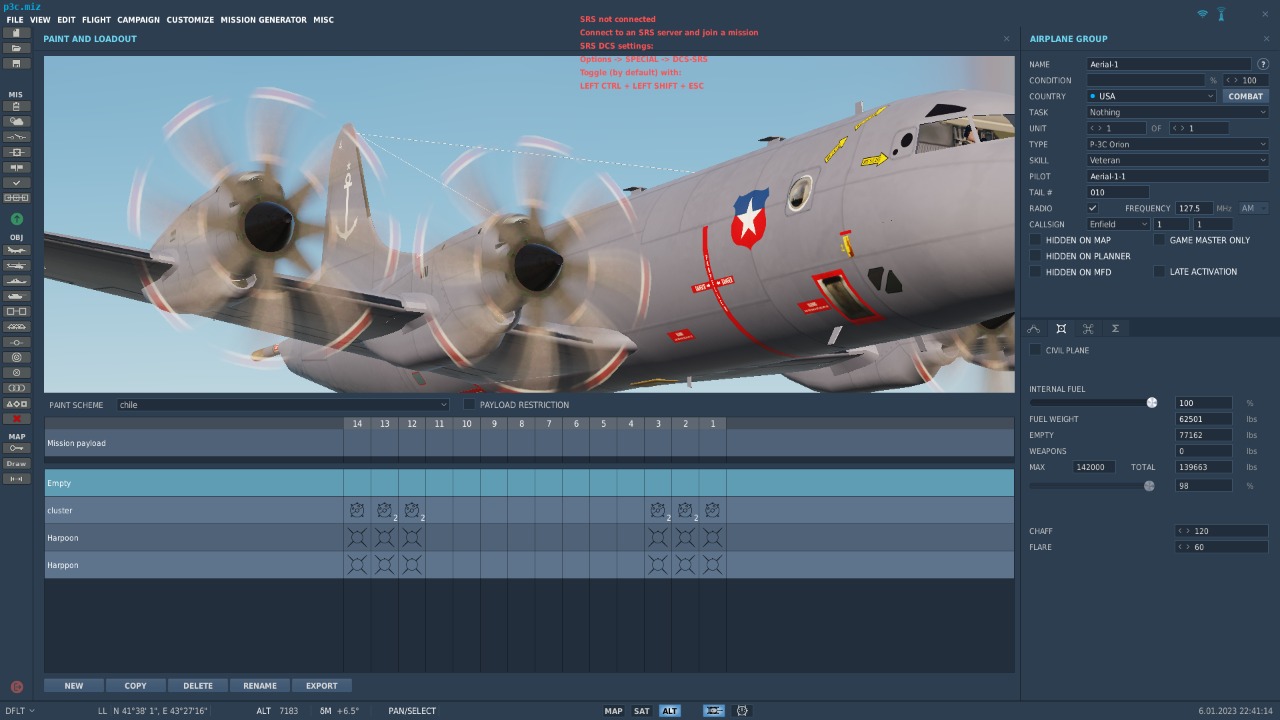The width and height of the screenshot is (1280, 720).
Task: Click the green fly mission arrow icon
Action: 17,219
